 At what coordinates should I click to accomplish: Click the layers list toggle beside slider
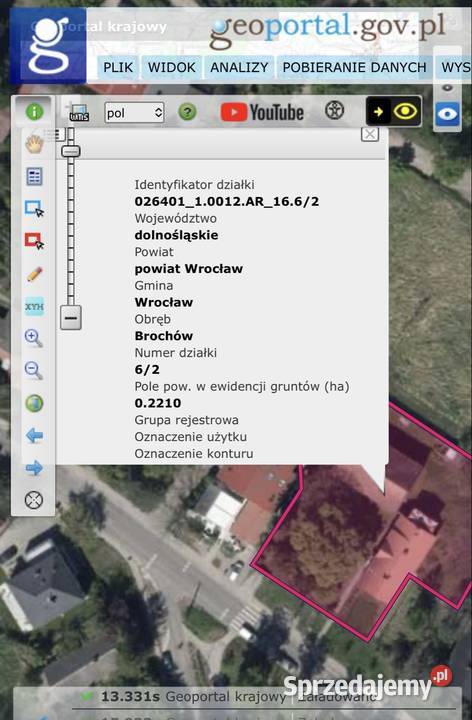[x=54, y=134]
